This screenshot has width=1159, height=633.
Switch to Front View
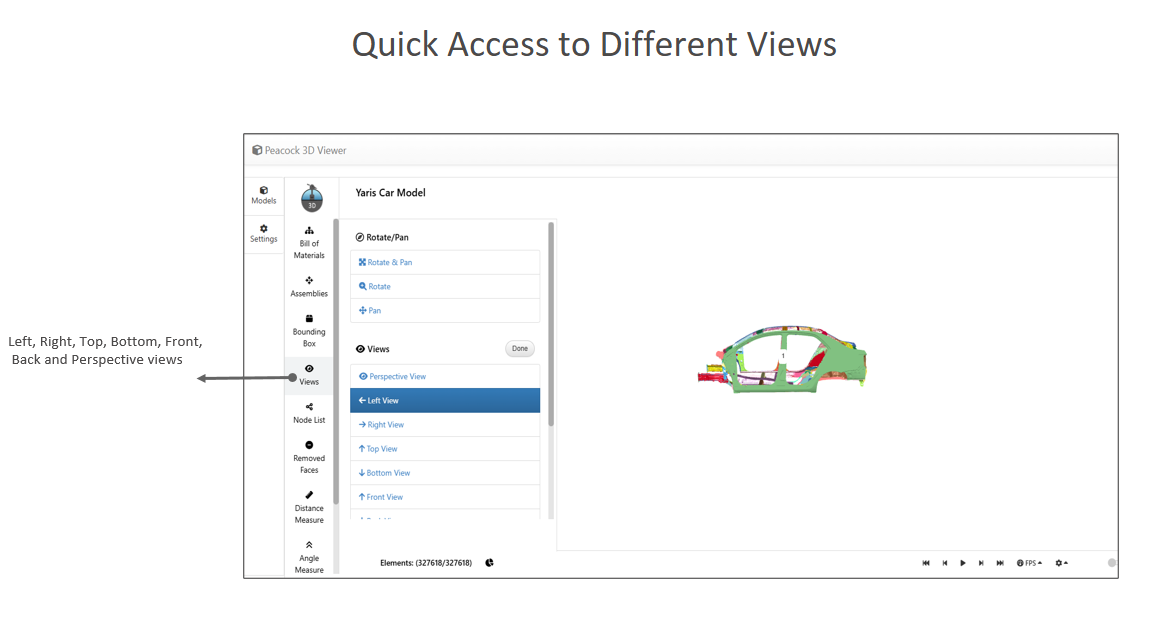pyautogui.click(x=445, y=497)
